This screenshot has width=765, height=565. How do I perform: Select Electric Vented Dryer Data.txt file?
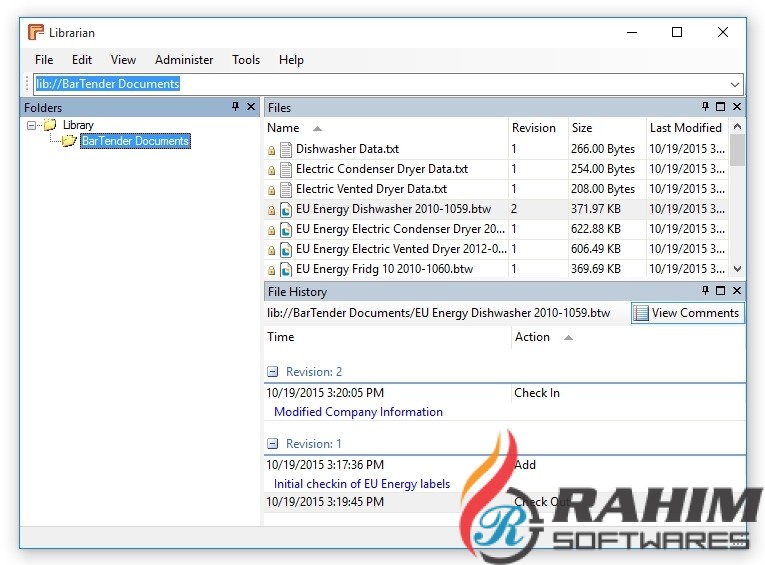tap(371, 189)
